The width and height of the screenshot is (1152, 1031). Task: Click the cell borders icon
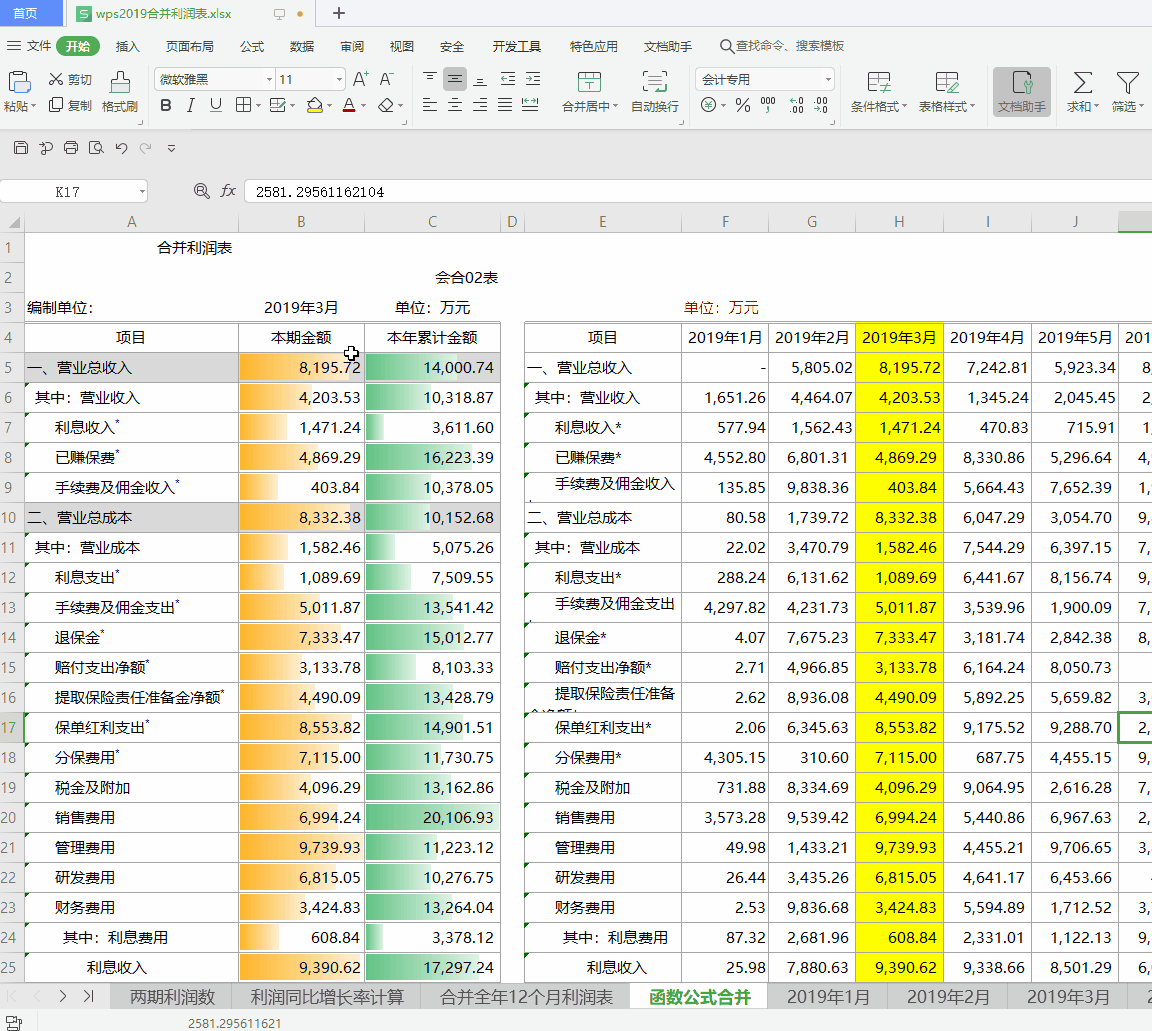coord(243,105)
